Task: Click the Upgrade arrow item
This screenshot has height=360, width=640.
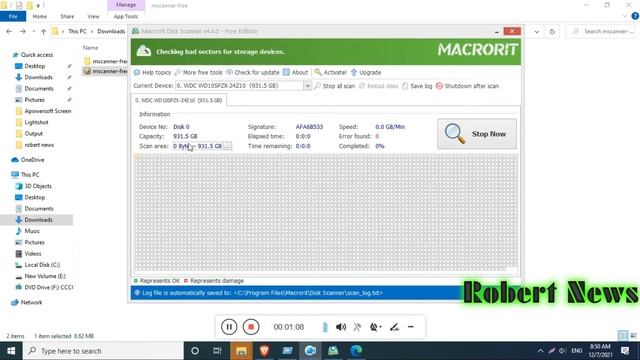Action: 366,72
